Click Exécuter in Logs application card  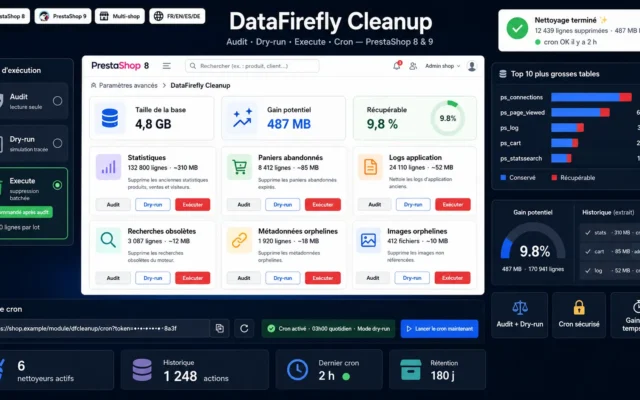point(453,204)
